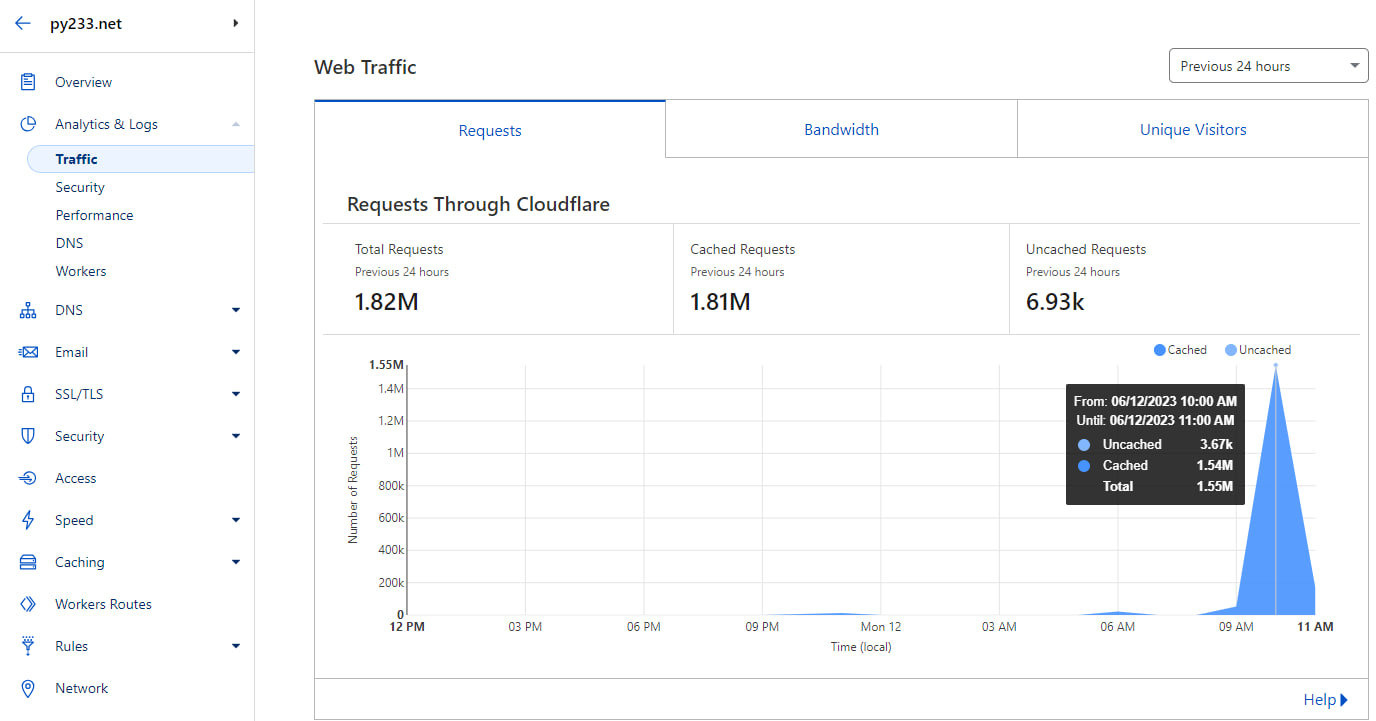1376x721 pixels.
Task: Click the SSL/TLS padlock icon
Action: [x=28, y=394]
